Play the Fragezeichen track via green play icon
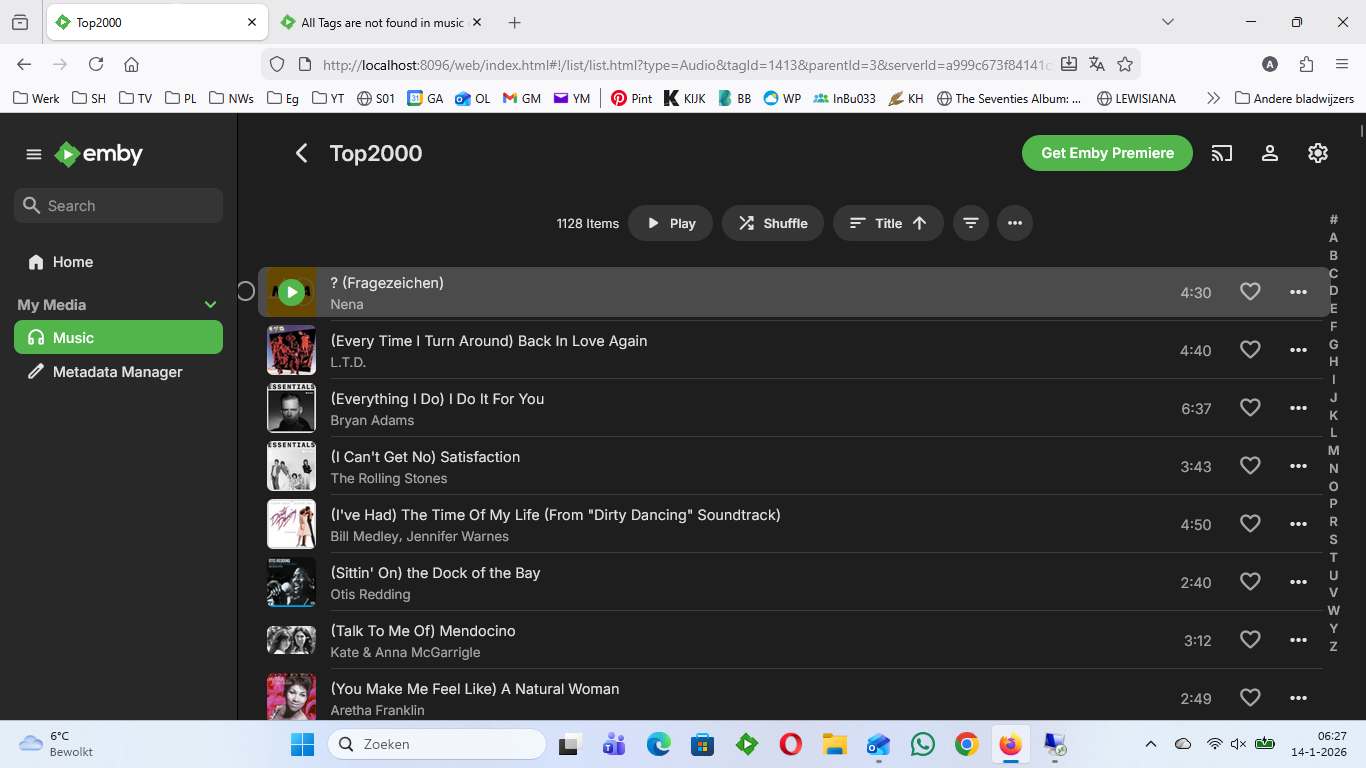This screenshot has height=768, width=1366. click(291, 292)
